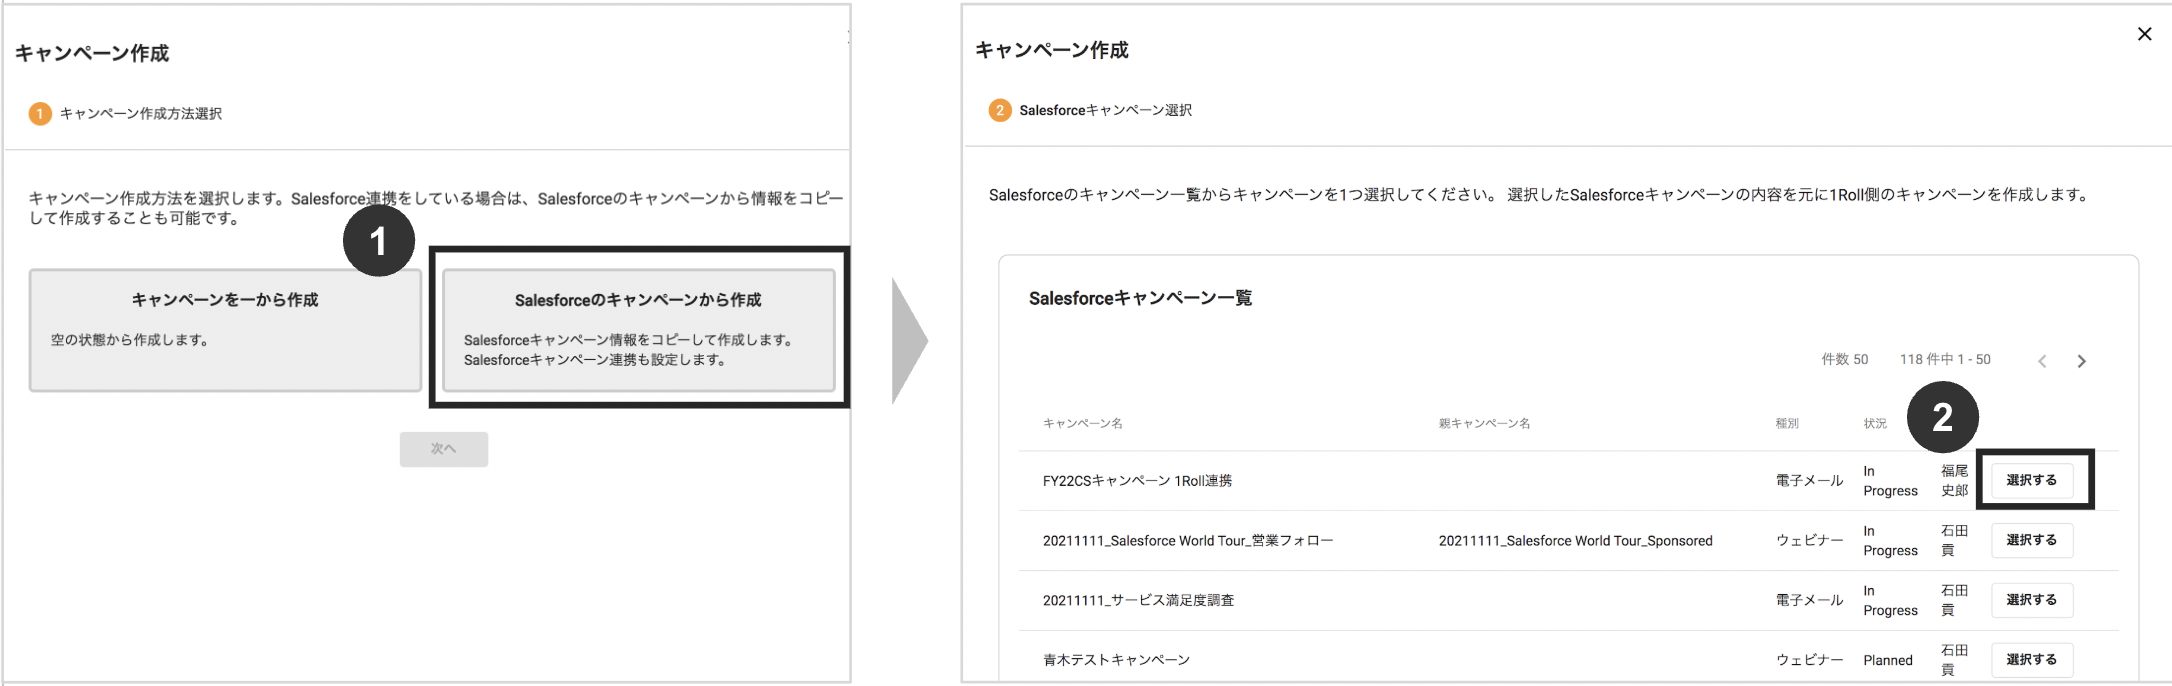Select the 青木テストキャンペーン campaign name
This screenshot has height=686, width=2172.
[x=1116, y=660]
